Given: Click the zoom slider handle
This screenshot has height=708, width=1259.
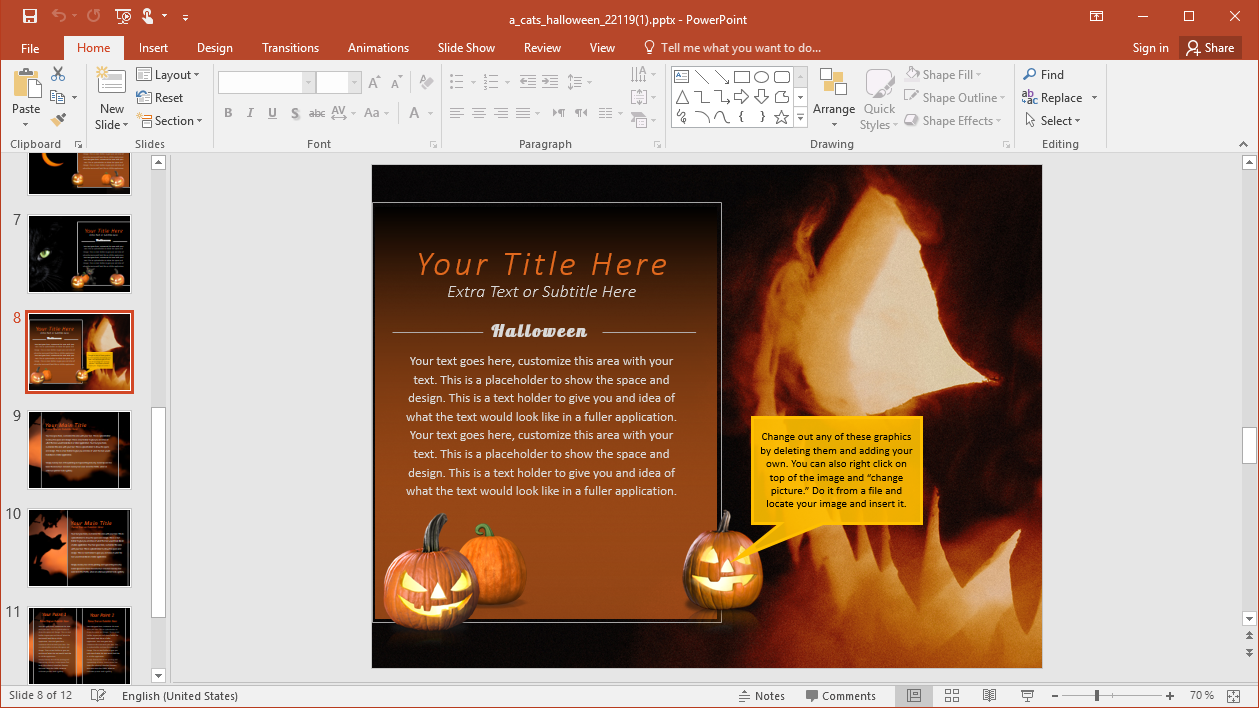Looking at the screenshot, I should (1097, 695).
